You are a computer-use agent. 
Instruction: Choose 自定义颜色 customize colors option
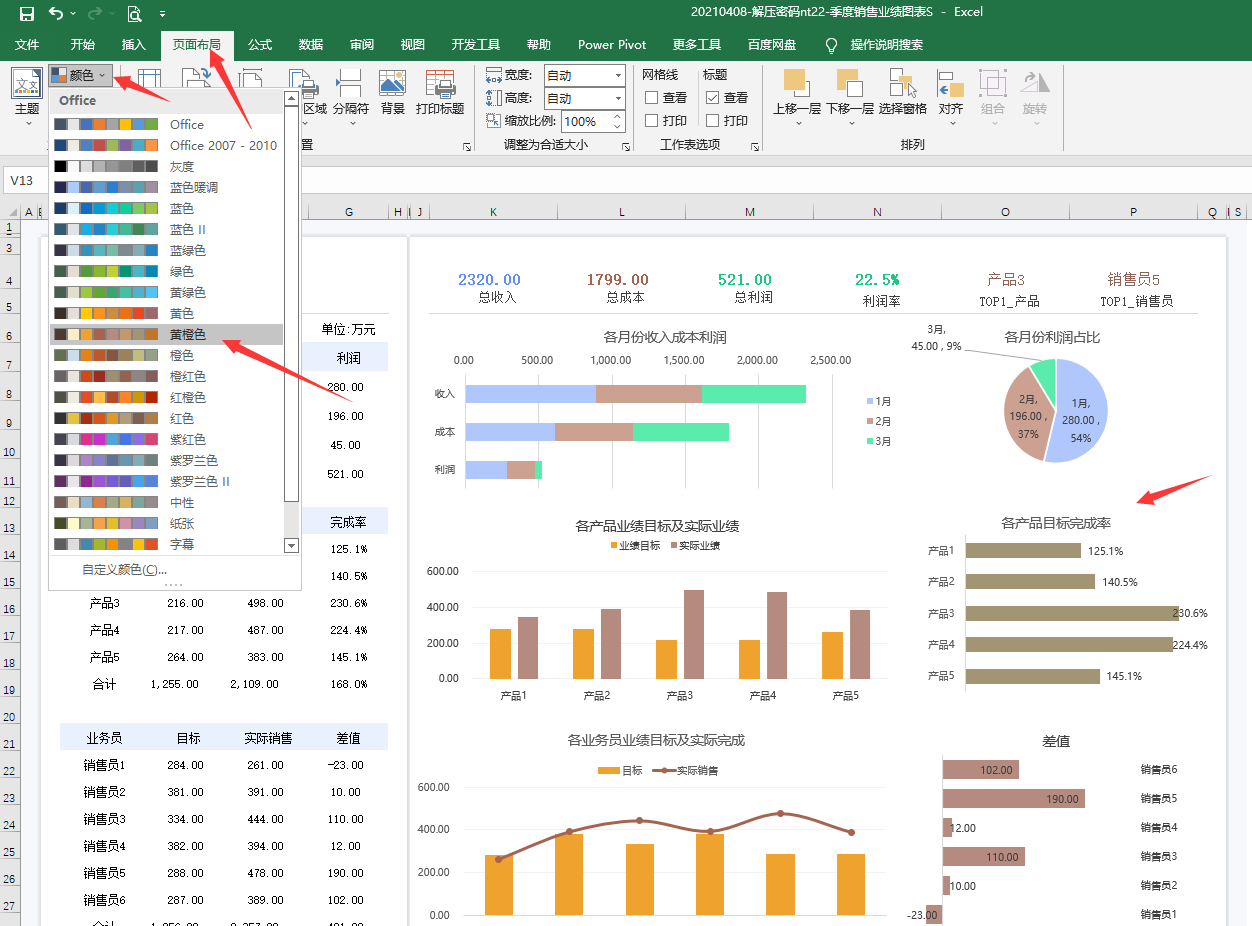pos(124,570)
